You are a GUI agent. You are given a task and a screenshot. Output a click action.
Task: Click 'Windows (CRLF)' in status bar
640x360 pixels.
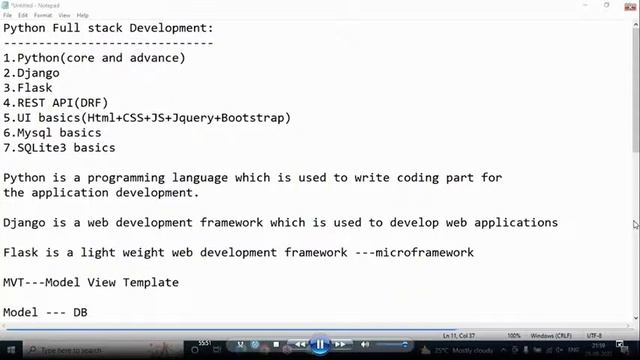coord(551,336)
